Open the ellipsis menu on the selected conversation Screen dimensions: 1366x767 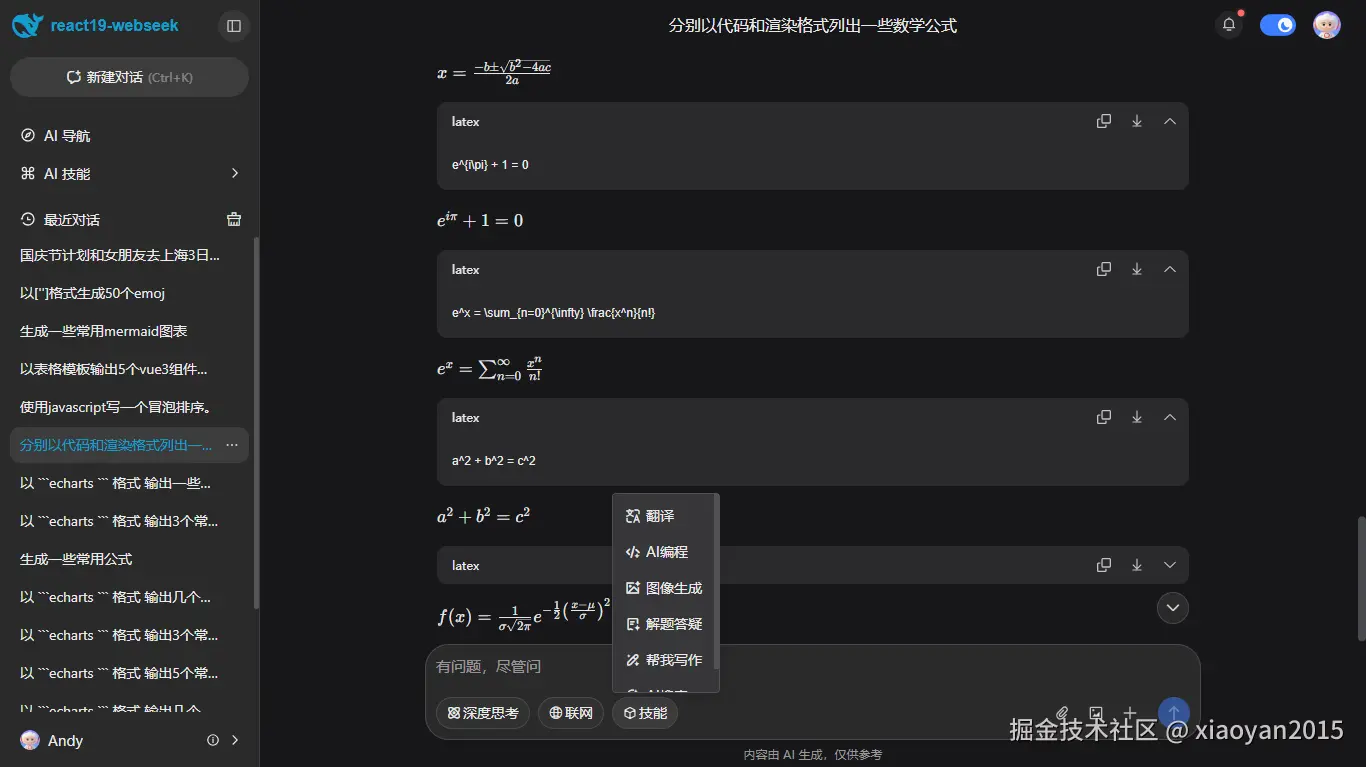232,445
